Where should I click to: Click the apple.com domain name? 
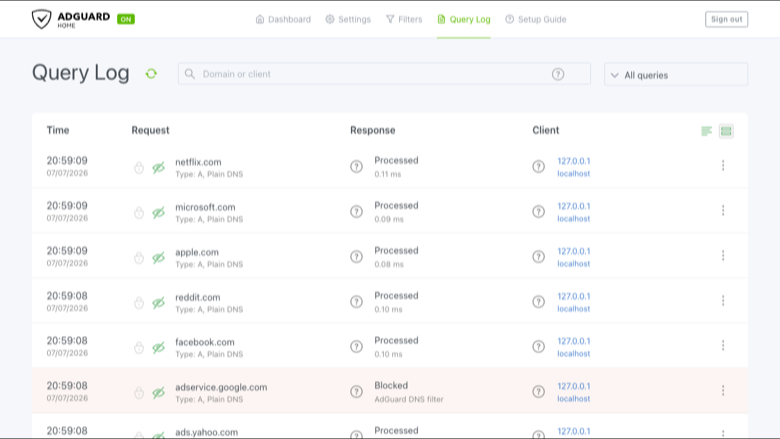click(x=197, y=252)
